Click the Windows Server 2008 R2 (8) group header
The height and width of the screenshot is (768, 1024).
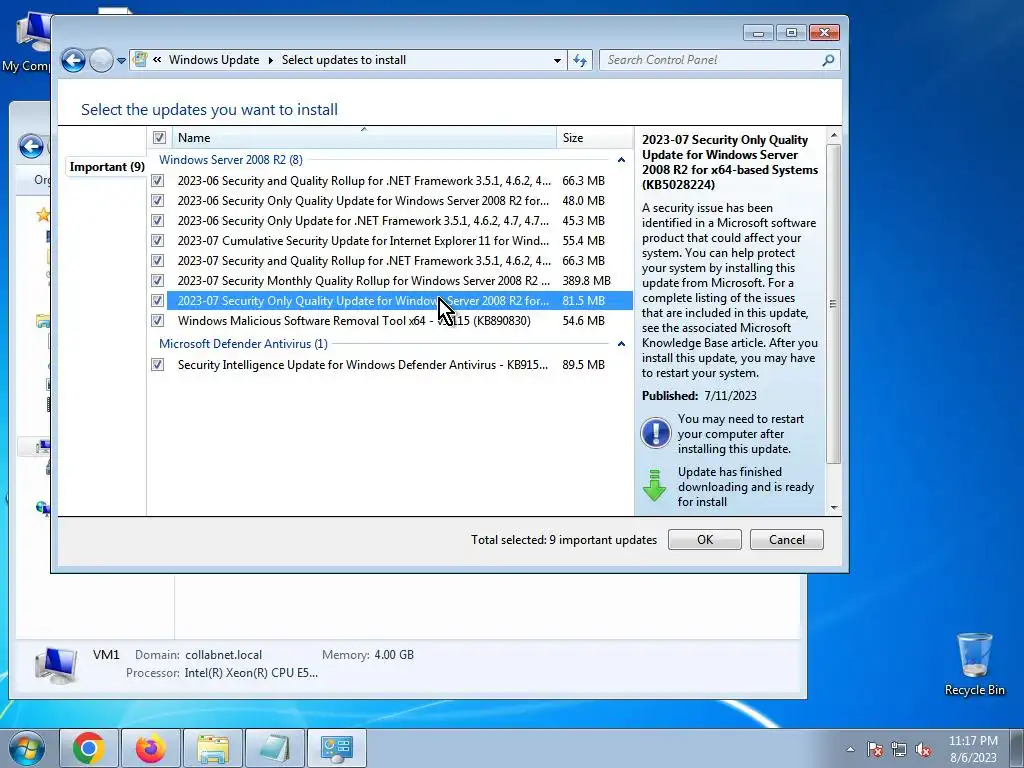coord(231,160)
